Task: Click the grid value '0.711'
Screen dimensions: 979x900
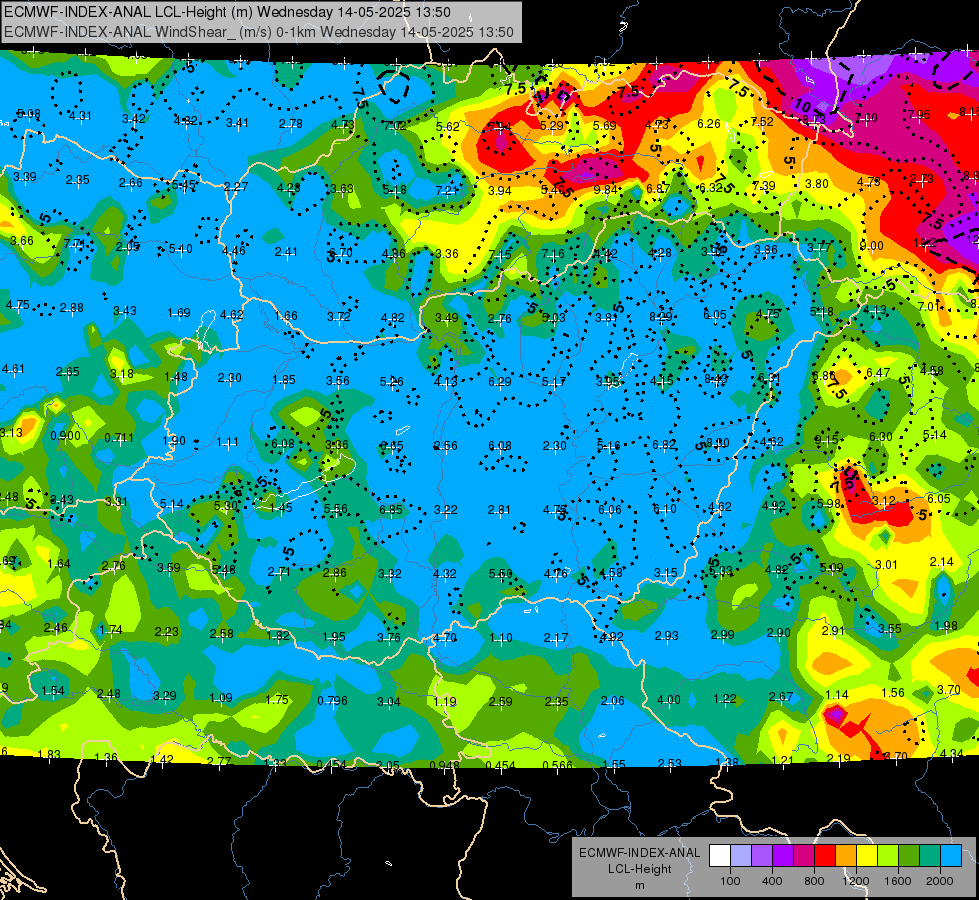Action: [x=119, y=437]
